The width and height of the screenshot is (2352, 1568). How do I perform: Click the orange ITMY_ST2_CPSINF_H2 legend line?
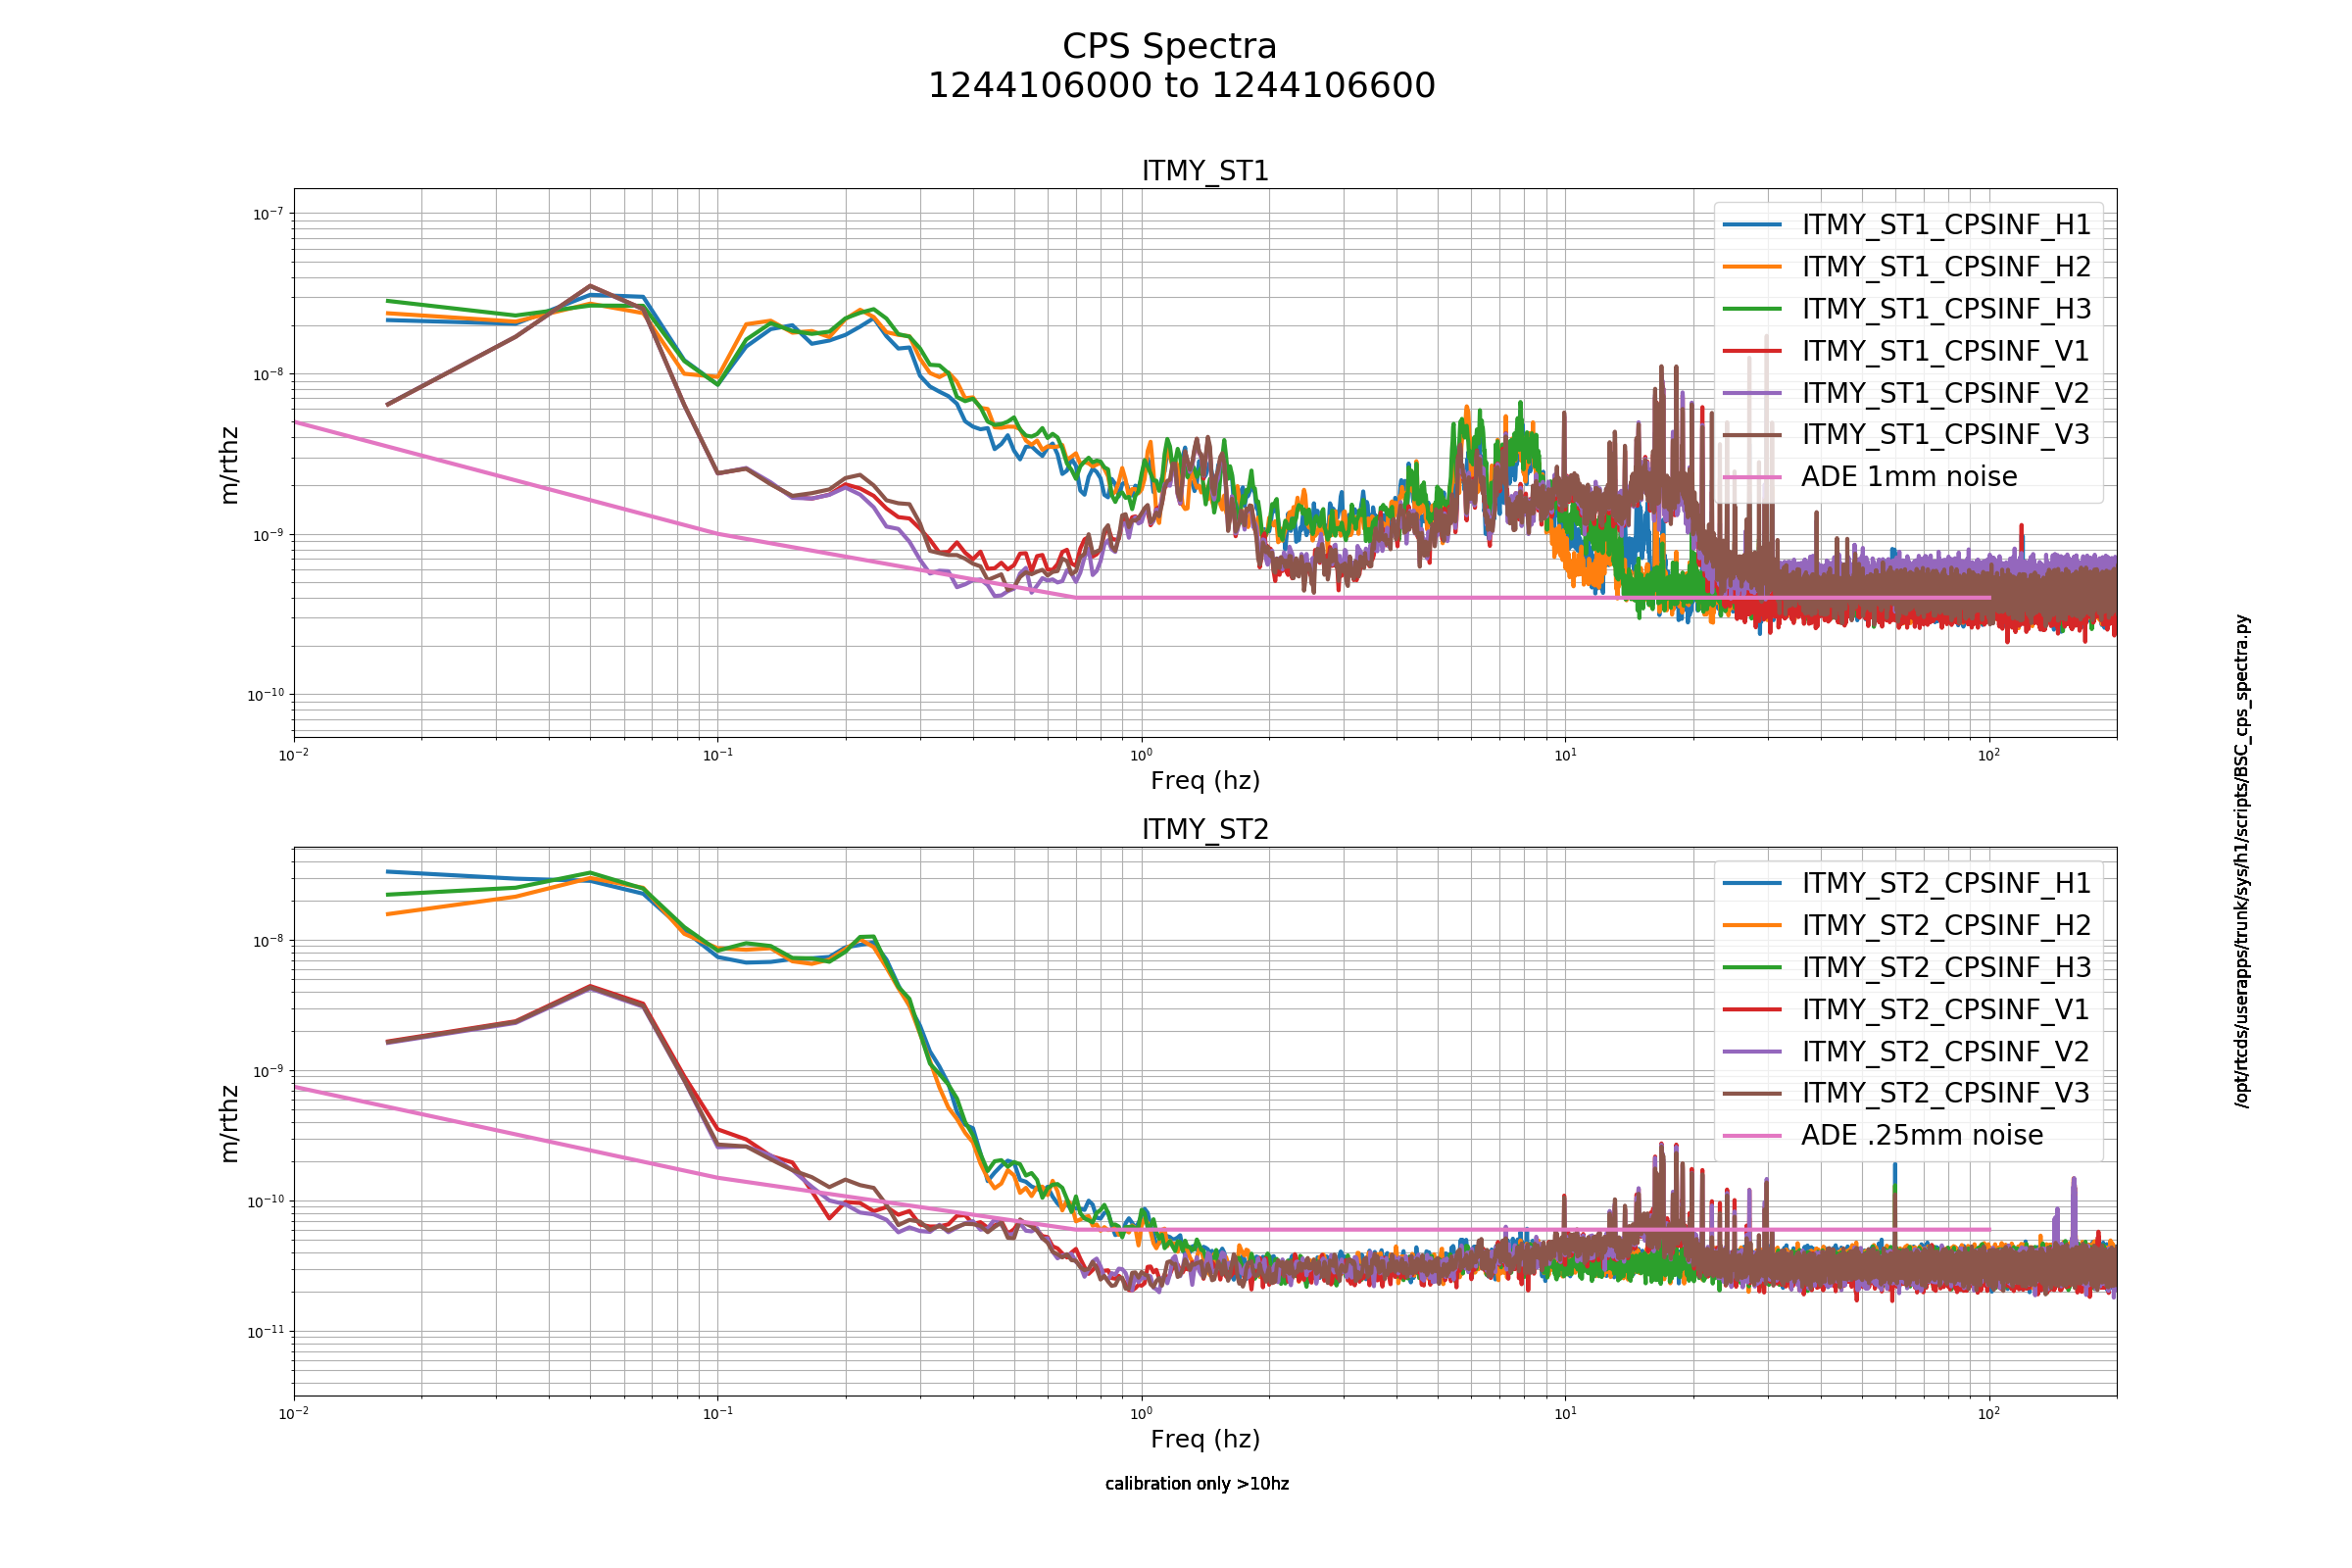point(1752,925)
